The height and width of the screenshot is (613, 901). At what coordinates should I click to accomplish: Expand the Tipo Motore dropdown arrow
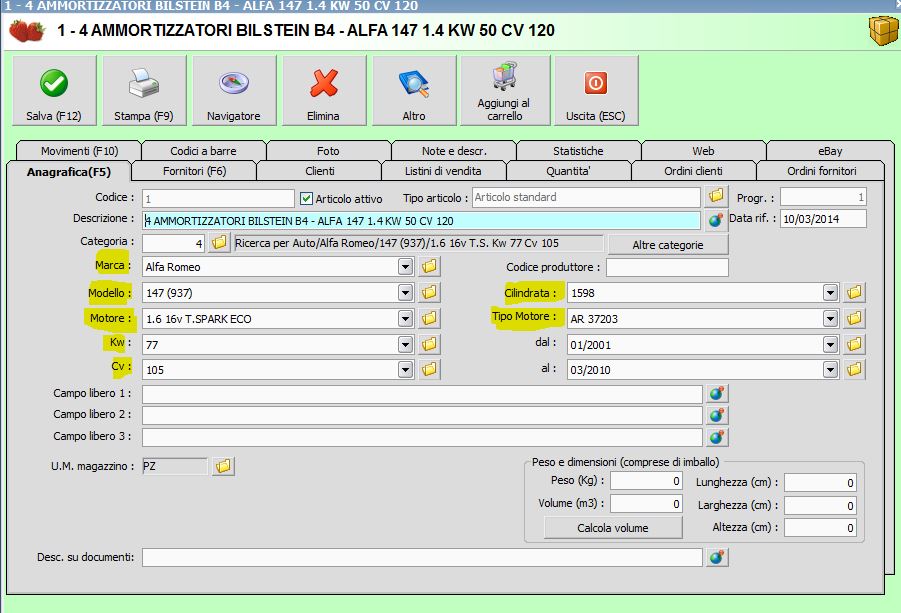point(830,318)
